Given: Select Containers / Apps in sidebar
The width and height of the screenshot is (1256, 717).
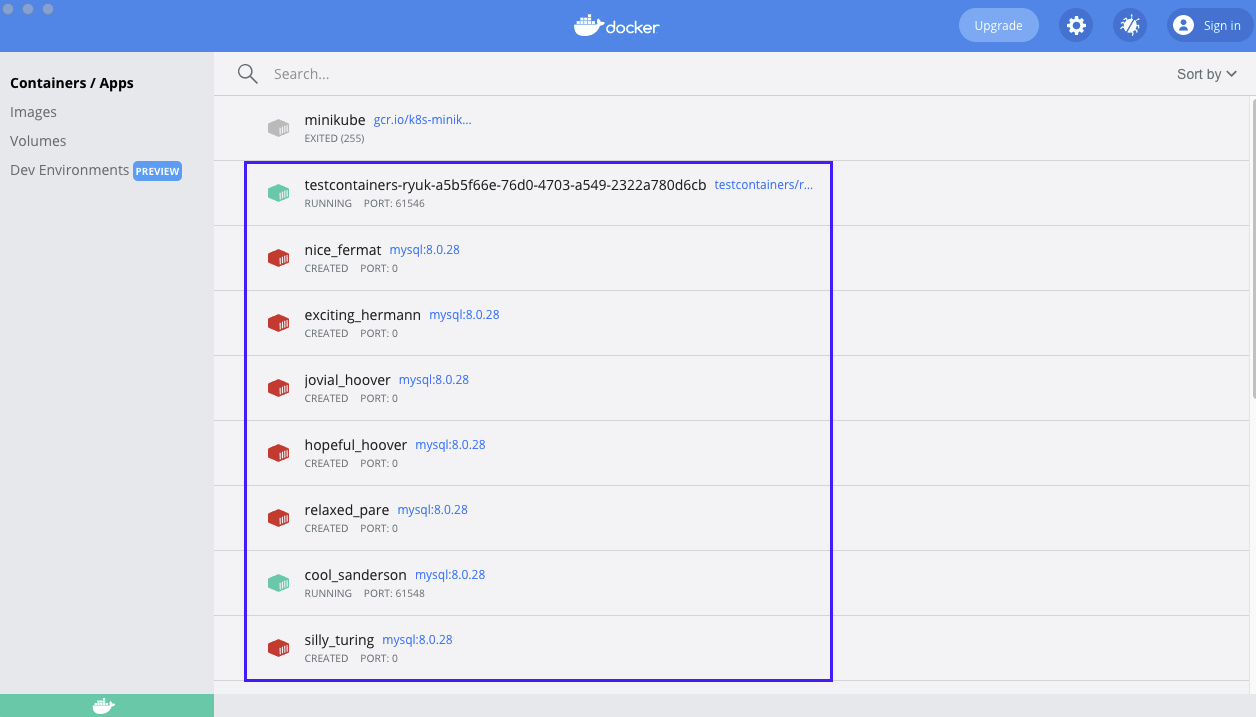Looking at the screenshot, I should click(72, 83).
